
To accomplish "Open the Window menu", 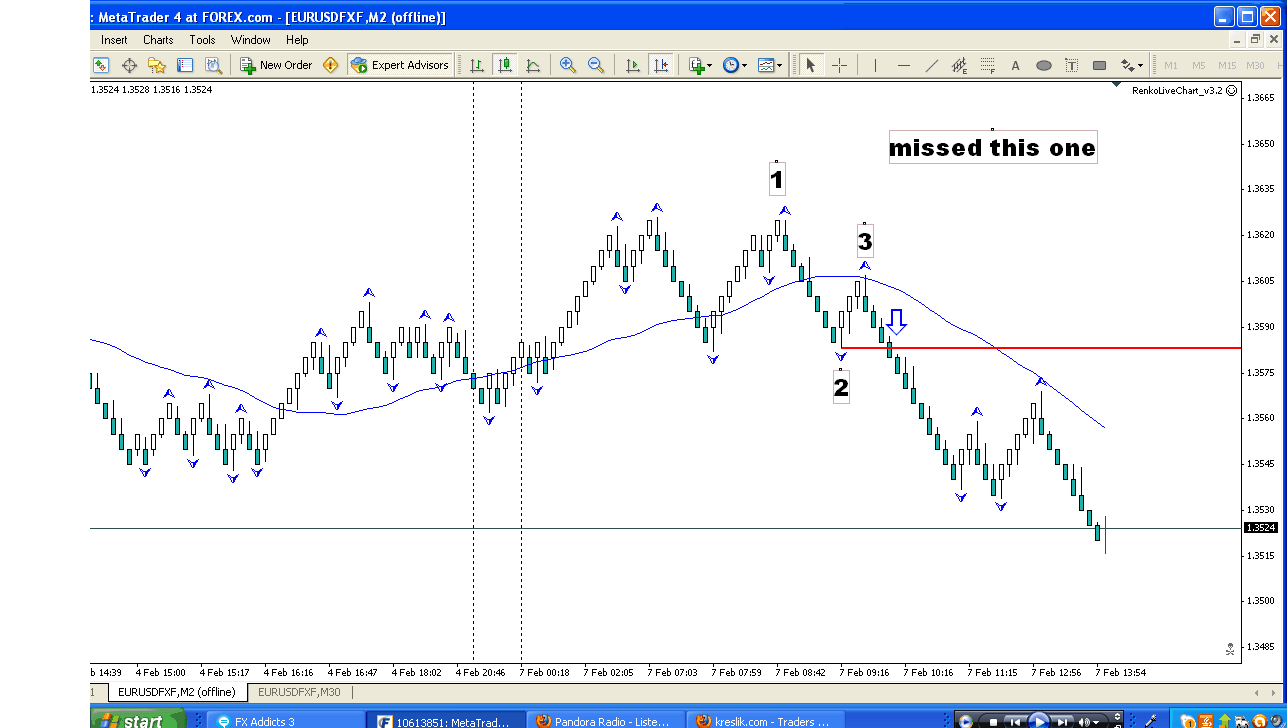I will click(251, 40).
